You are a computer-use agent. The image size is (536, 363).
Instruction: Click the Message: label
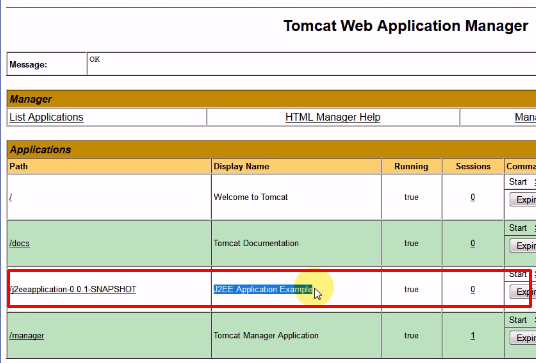(28, 65)
